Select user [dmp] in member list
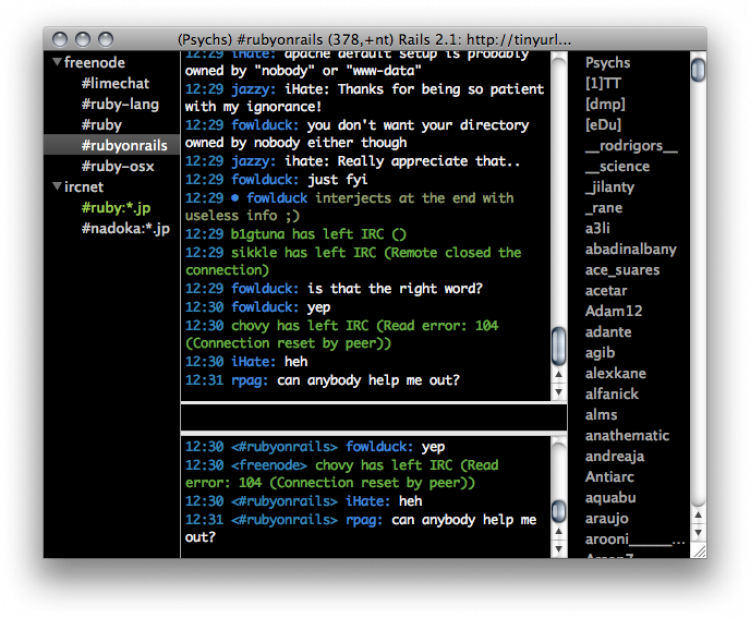This screenshot has width=750, height=618. pyautogui.click(x=605, y=104)
